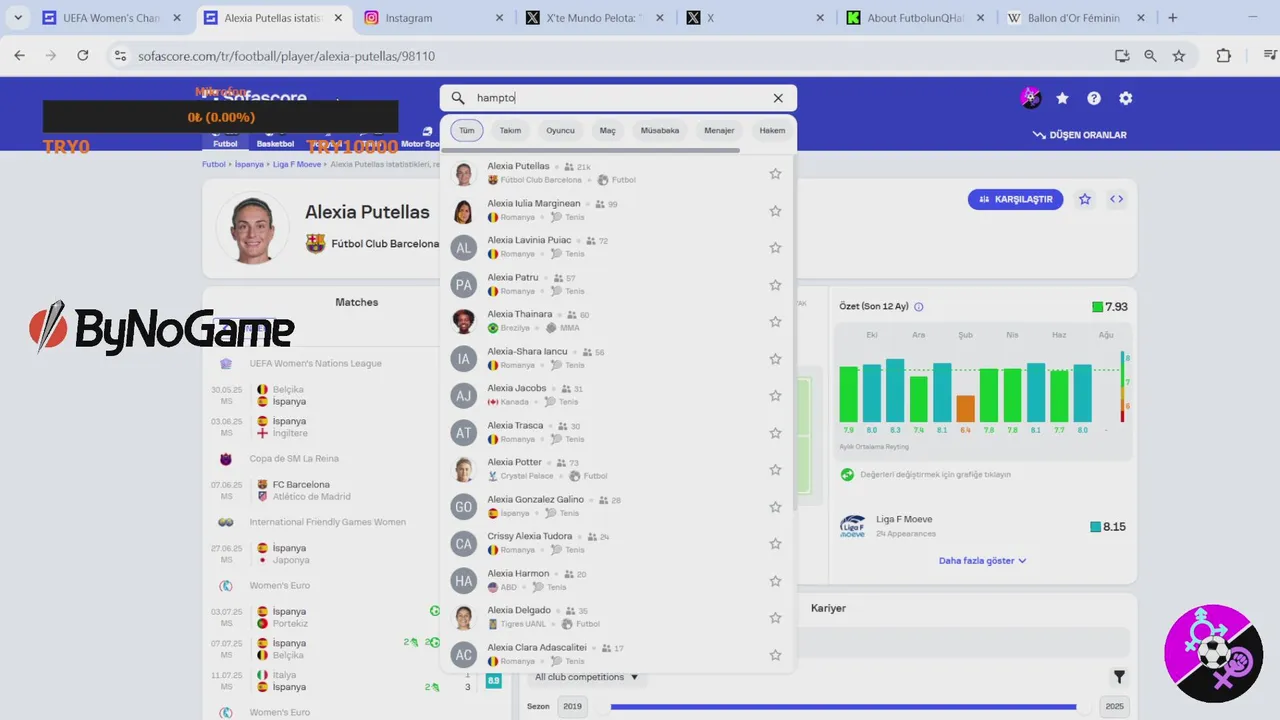The image size is (1280, 720).
Task: Click Liga F Moeve stats row
Action: tap(984, 526)
